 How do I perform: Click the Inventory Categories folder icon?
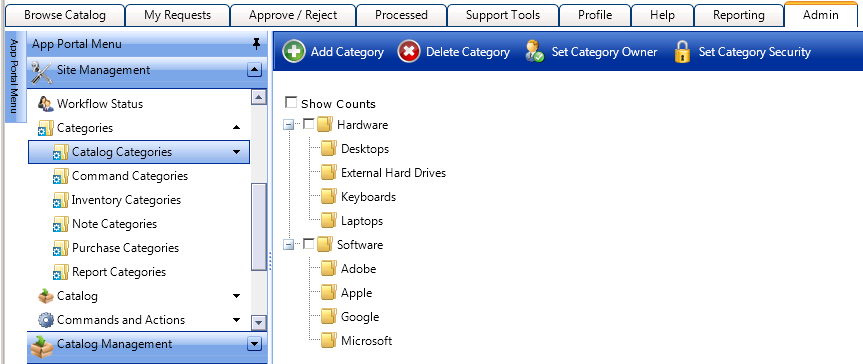tap(61, 200)
